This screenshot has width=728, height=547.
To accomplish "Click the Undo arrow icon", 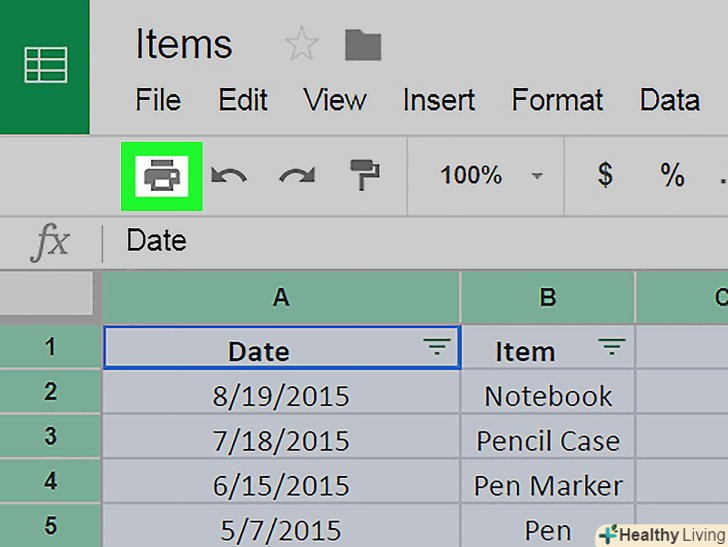I will (229, 177).
